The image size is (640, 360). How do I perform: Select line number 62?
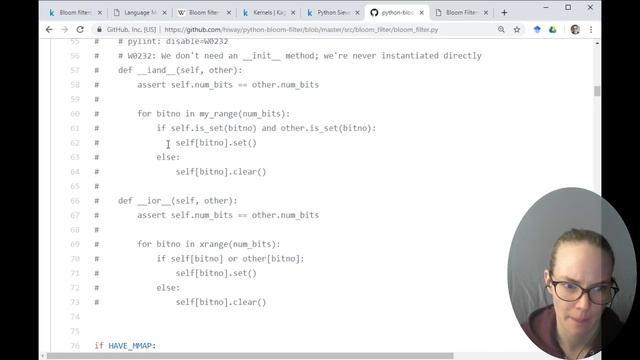coord(75,143)
